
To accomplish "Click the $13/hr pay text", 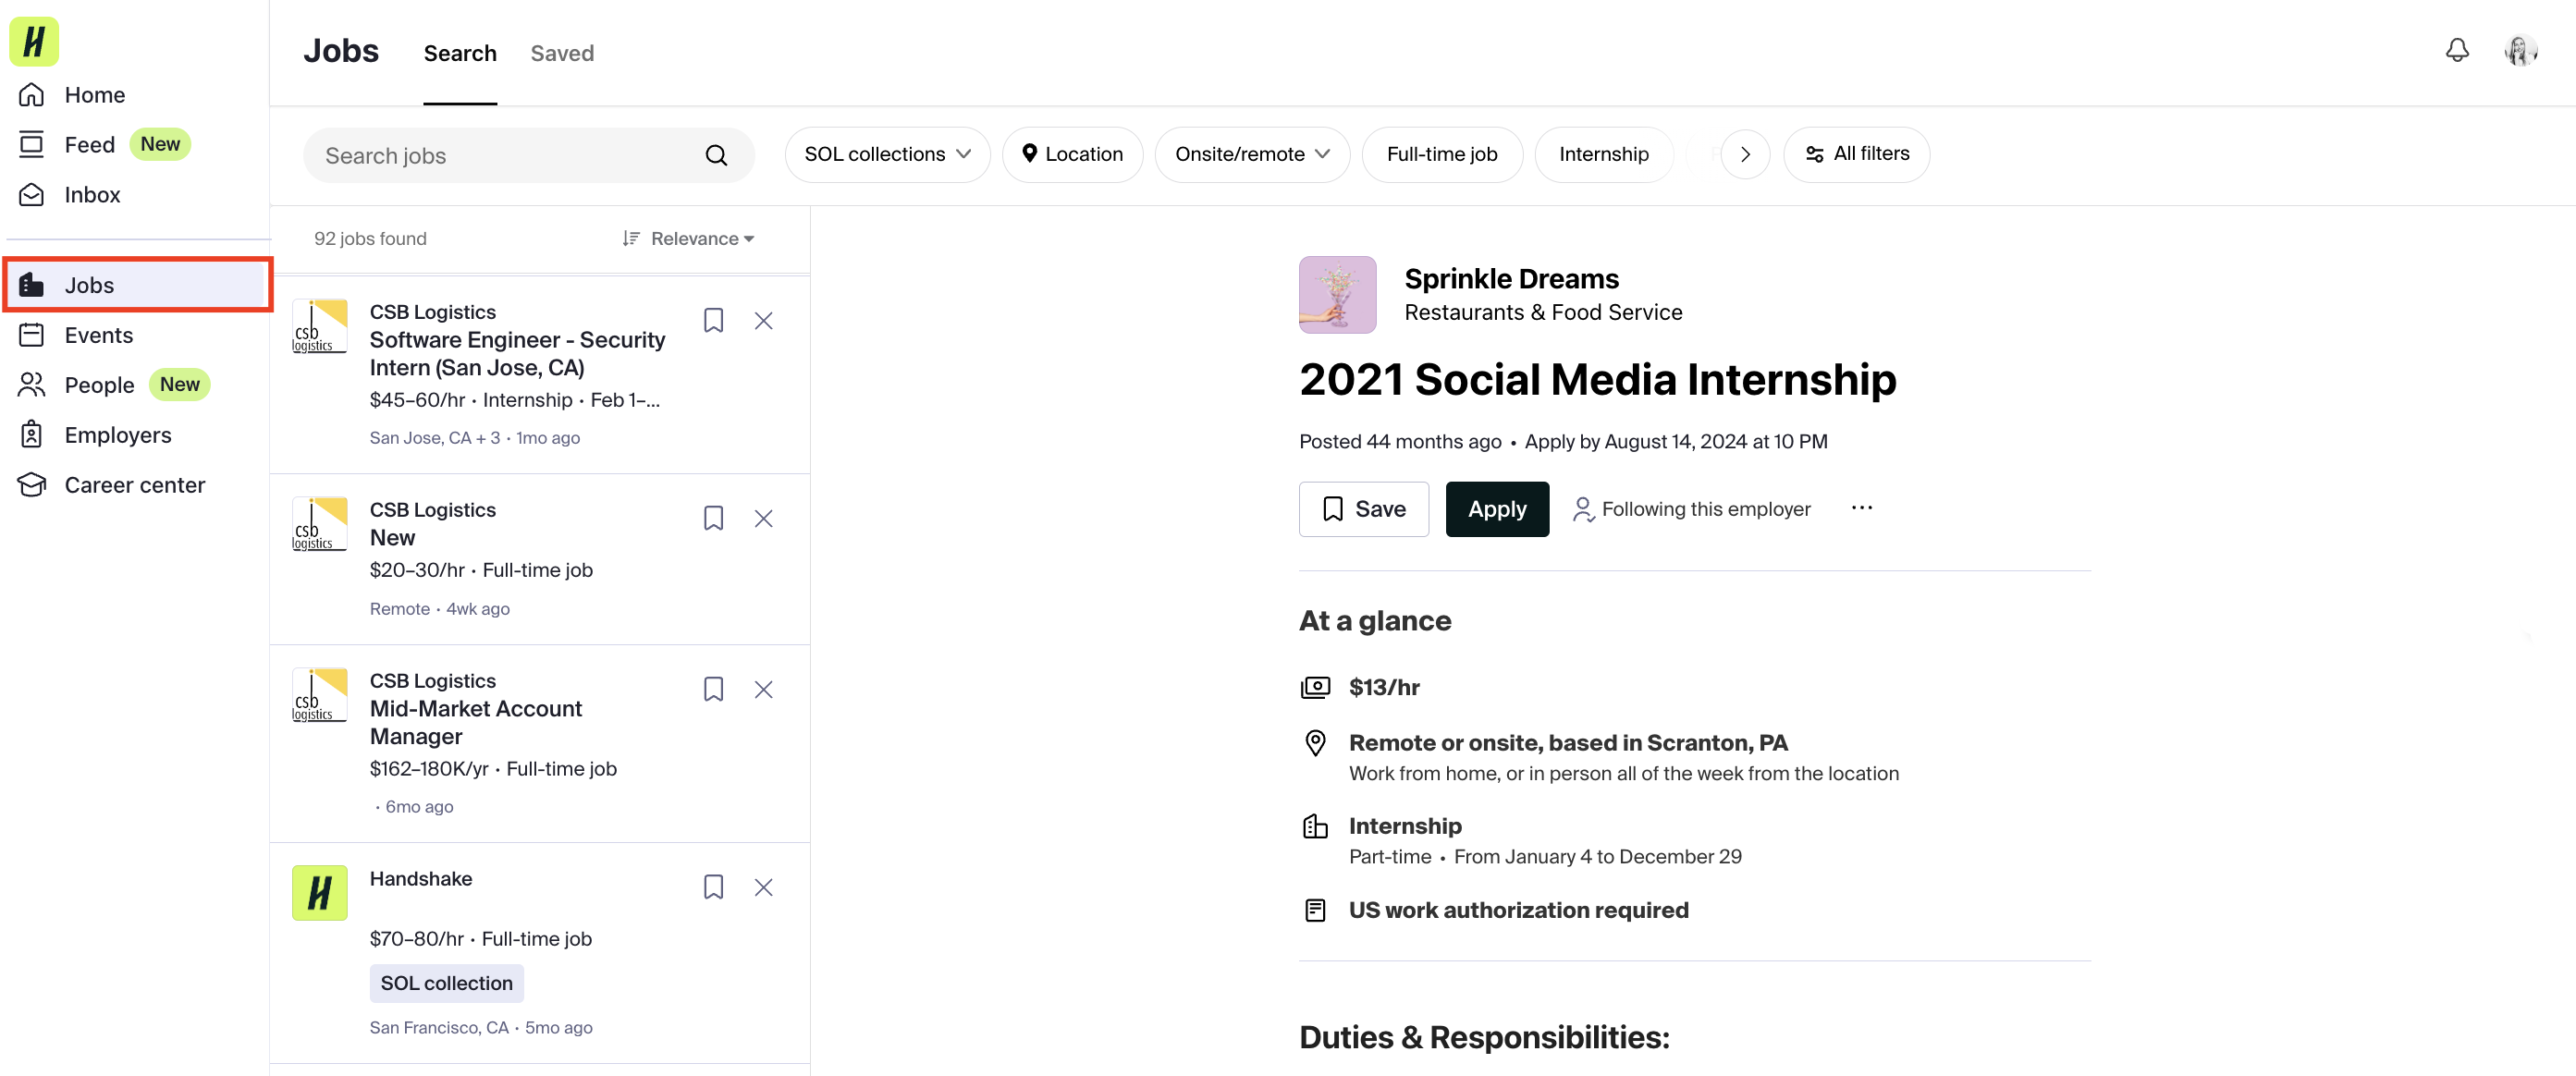I will (1384, 687).
